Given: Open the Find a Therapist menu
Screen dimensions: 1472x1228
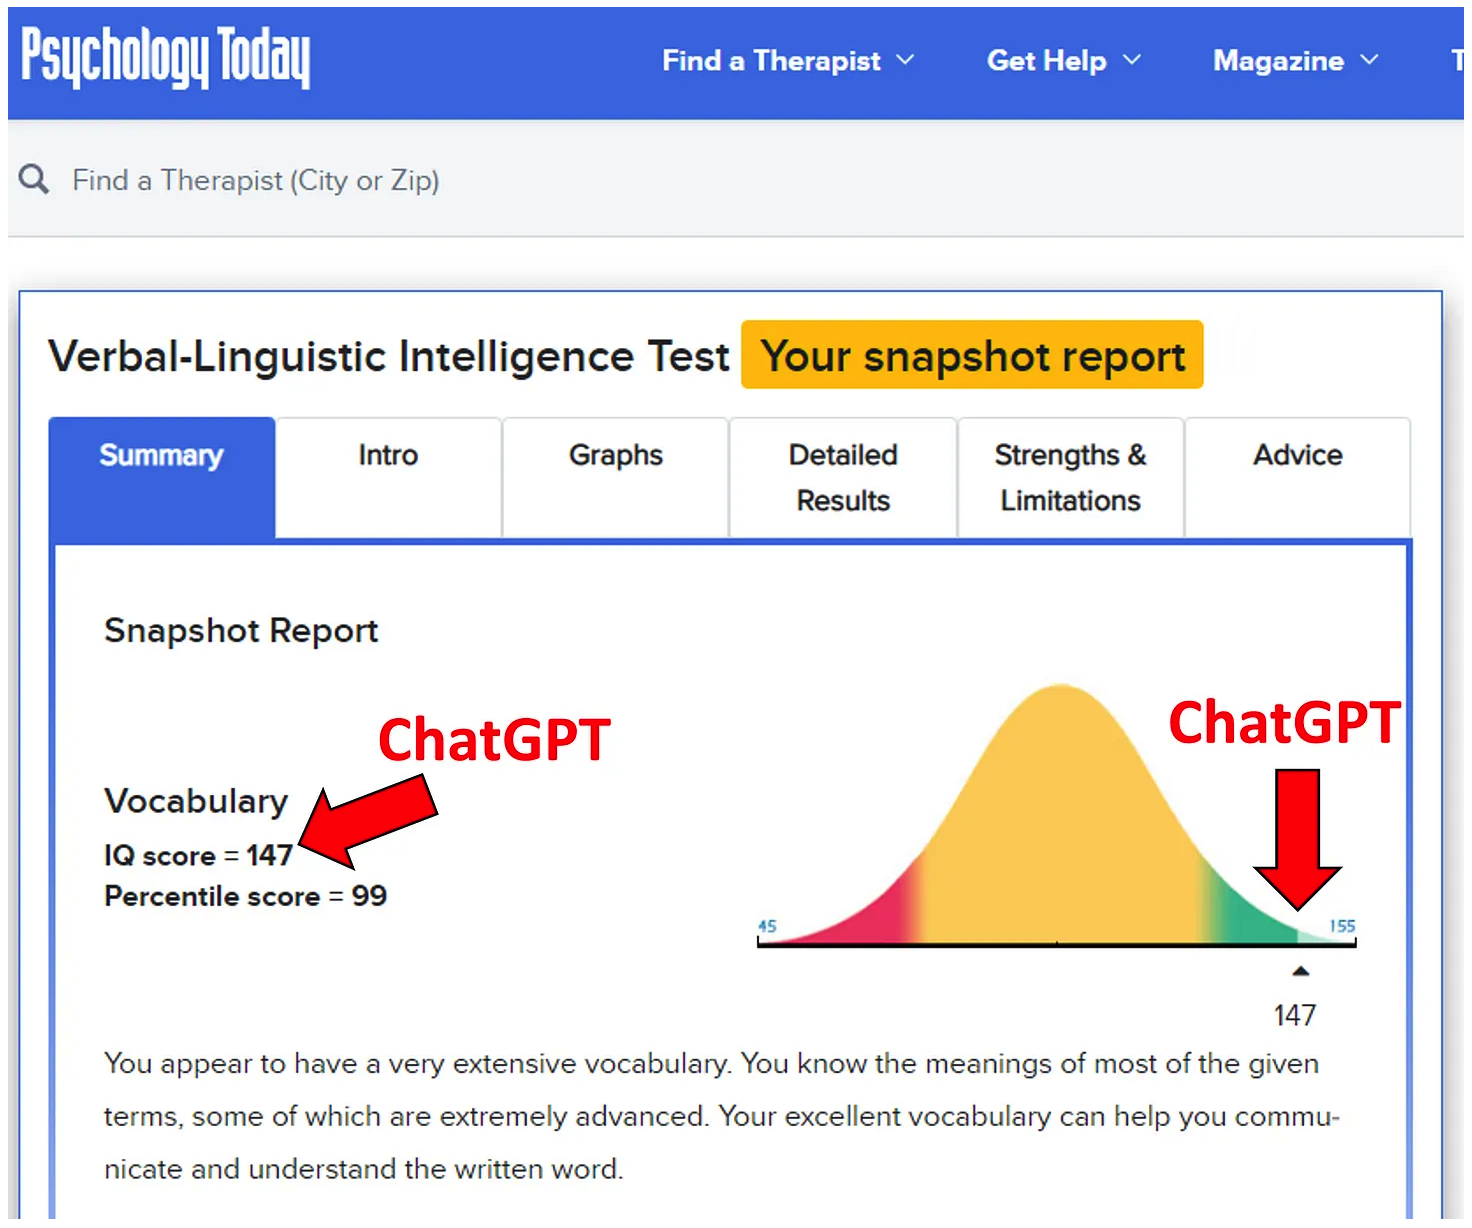Looking at the screenshot, I should point(771,61).
